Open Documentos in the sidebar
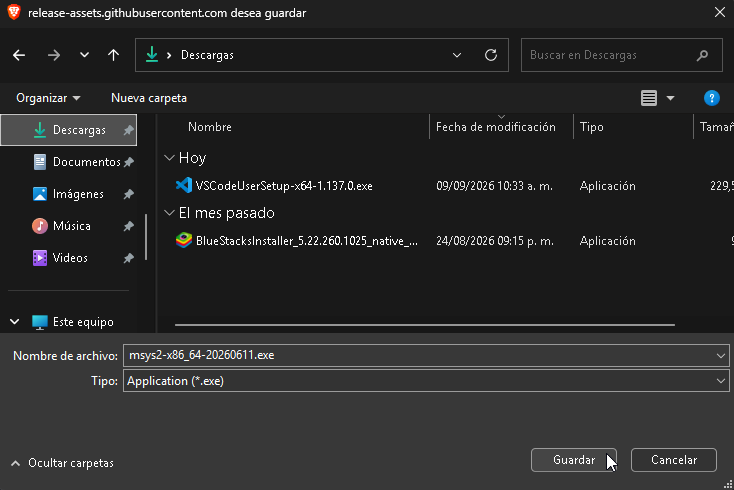This screenshot has height=490, width=734. pyautogui.click(x=87, y=162)
